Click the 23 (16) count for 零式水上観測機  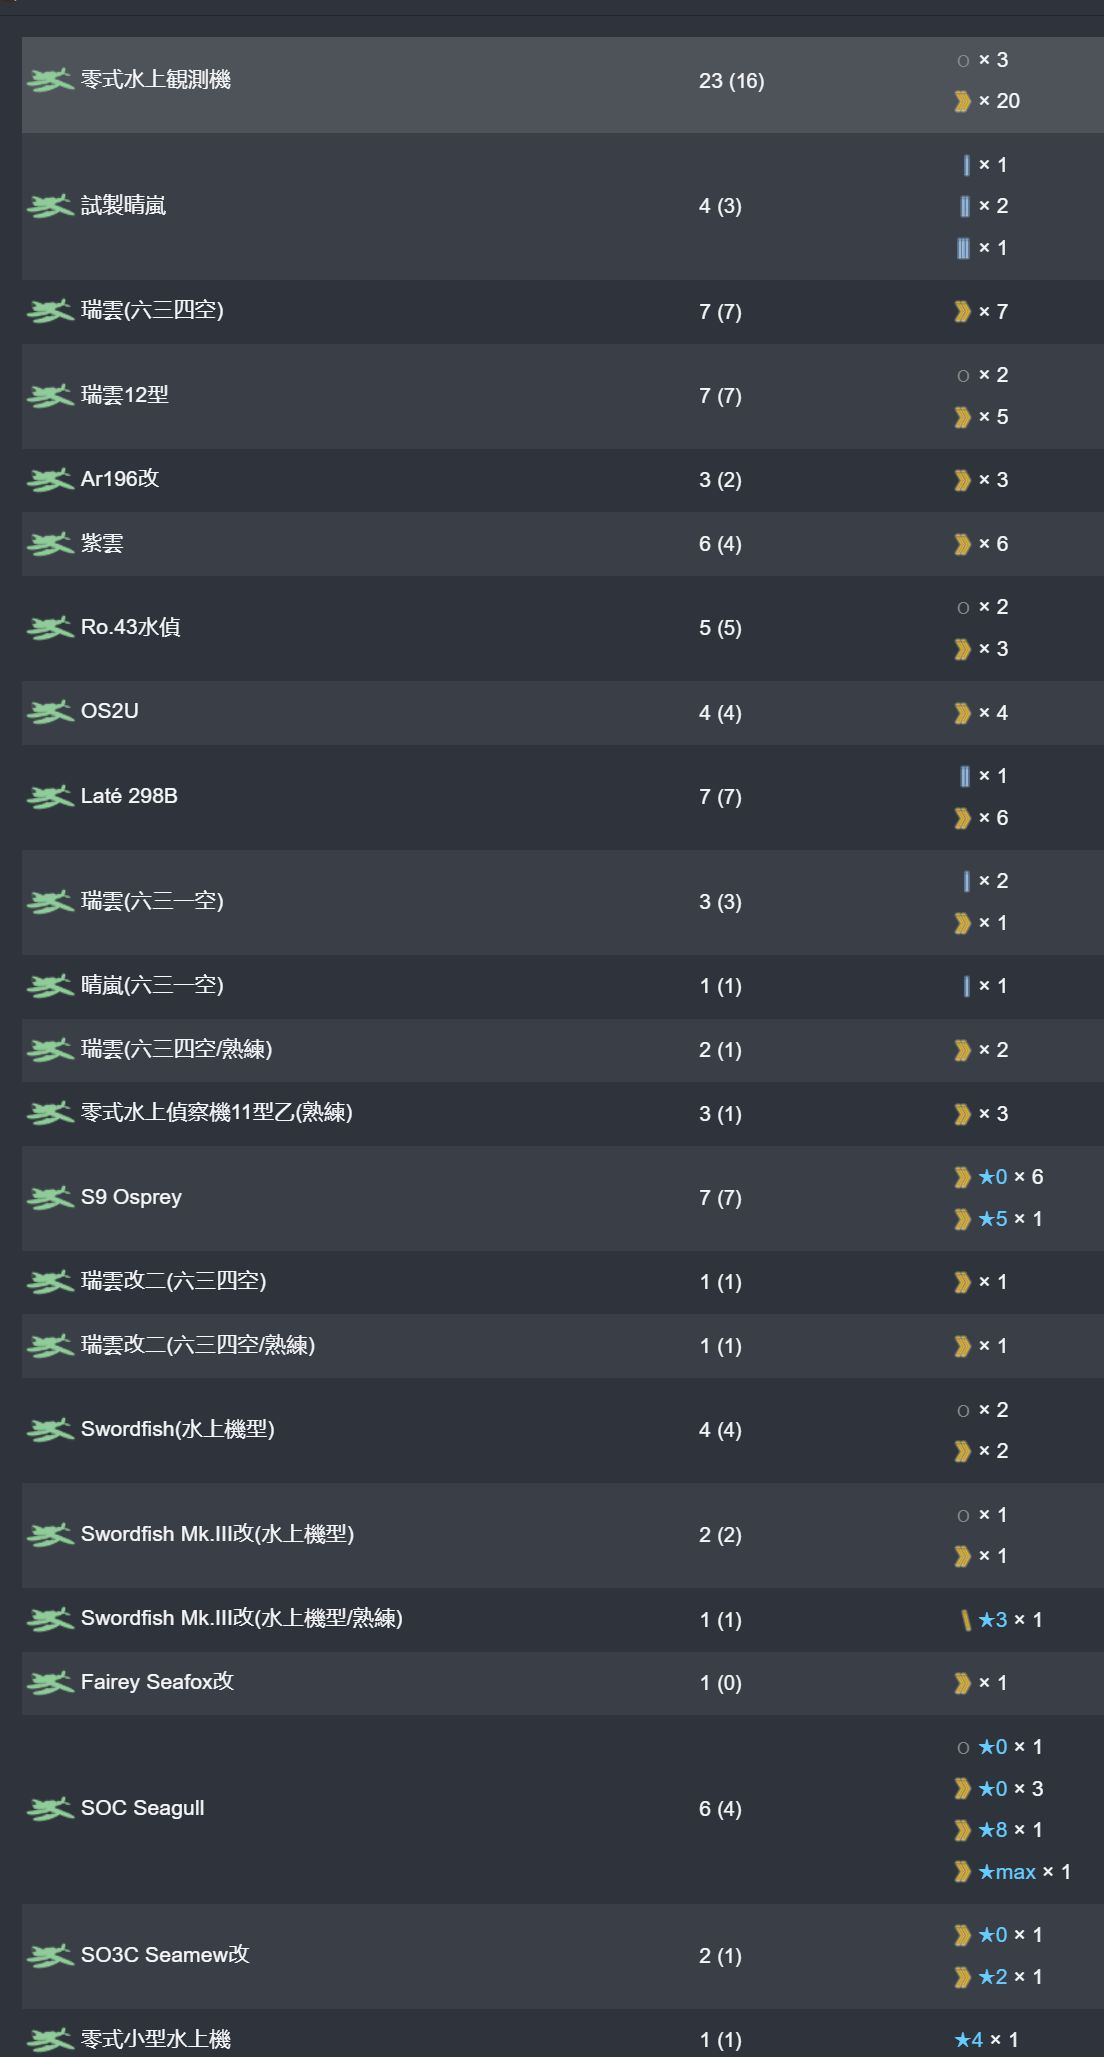point(731,81)
